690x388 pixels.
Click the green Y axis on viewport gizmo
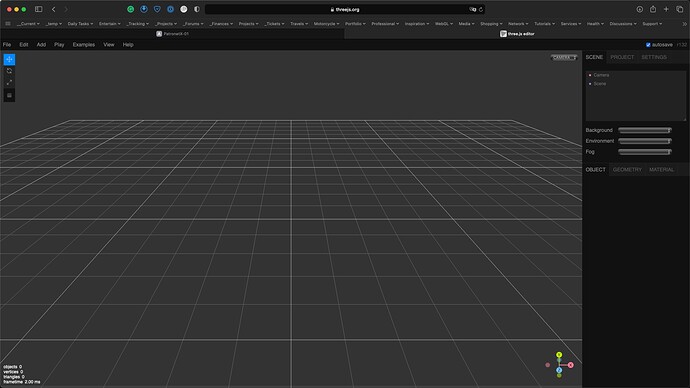tap(559, 355)
